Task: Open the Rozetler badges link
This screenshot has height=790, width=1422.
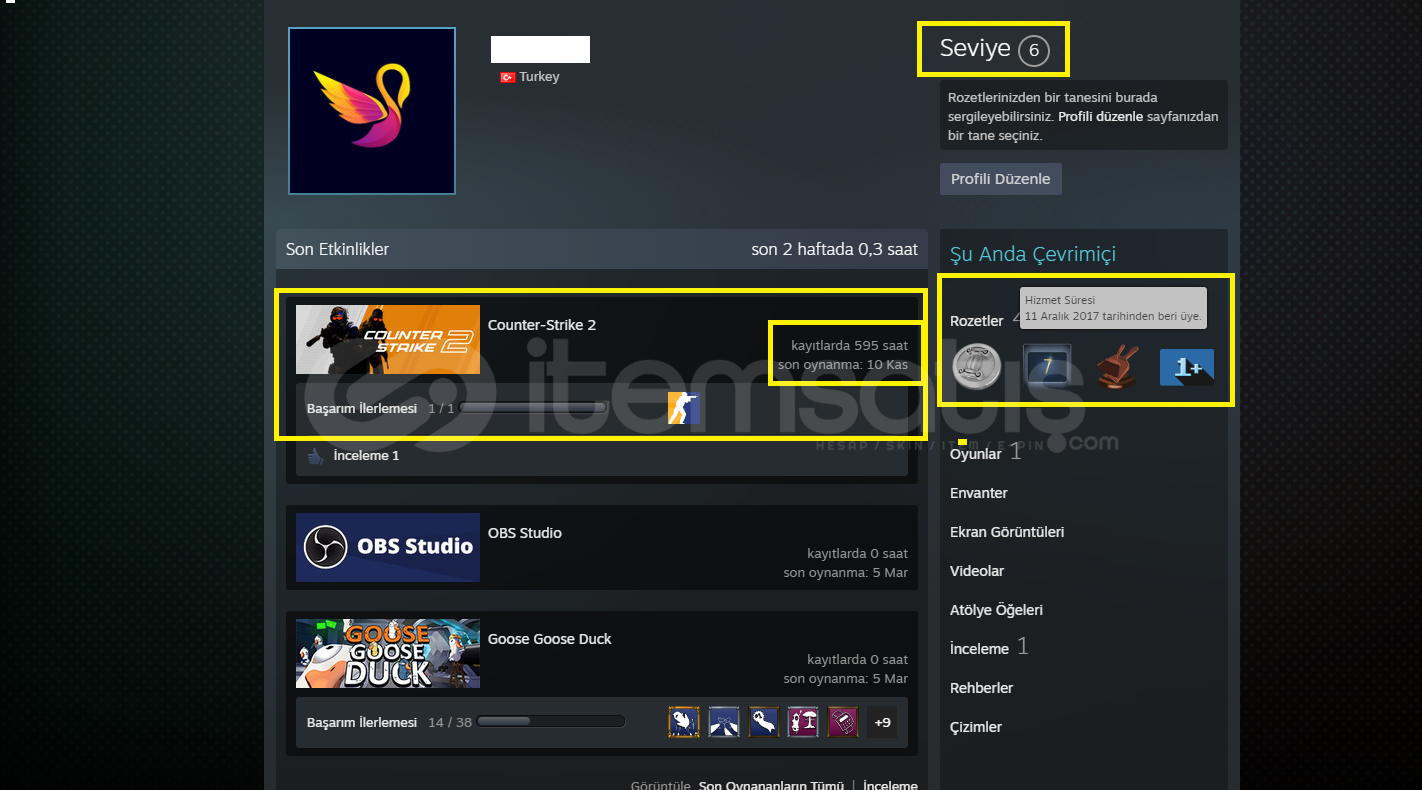Action: [x=976, y=321]
